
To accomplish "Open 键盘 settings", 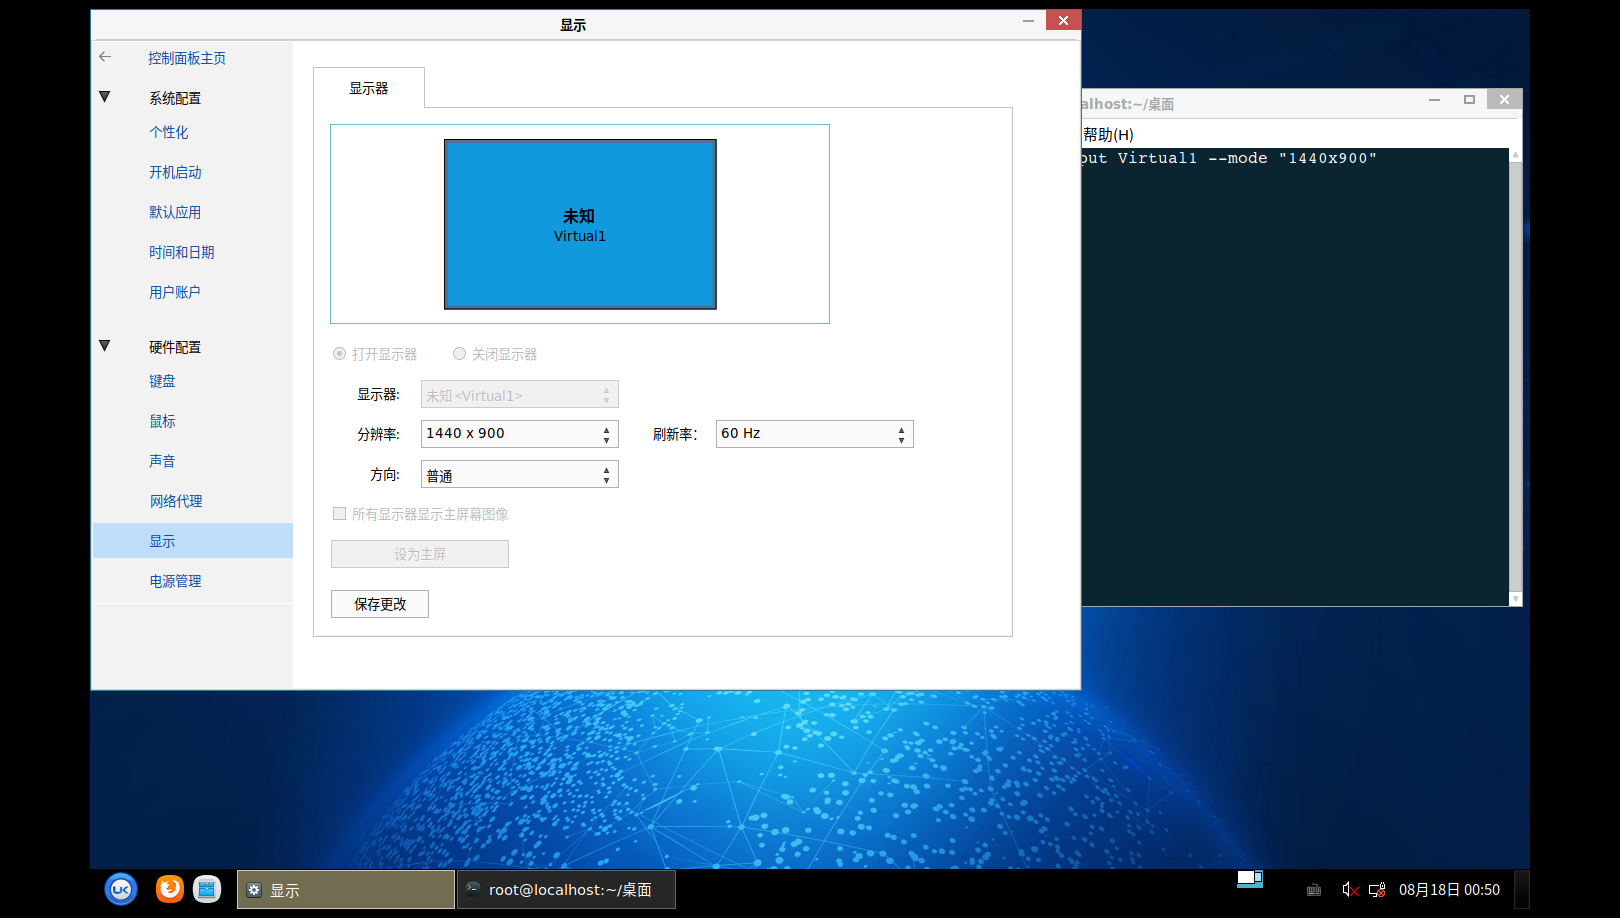I will 162,381.
